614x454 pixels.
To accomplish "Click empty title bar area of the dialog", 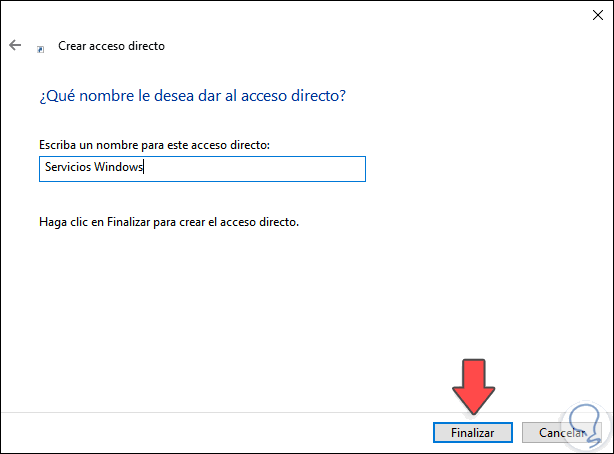I will (x=300, y=15).
